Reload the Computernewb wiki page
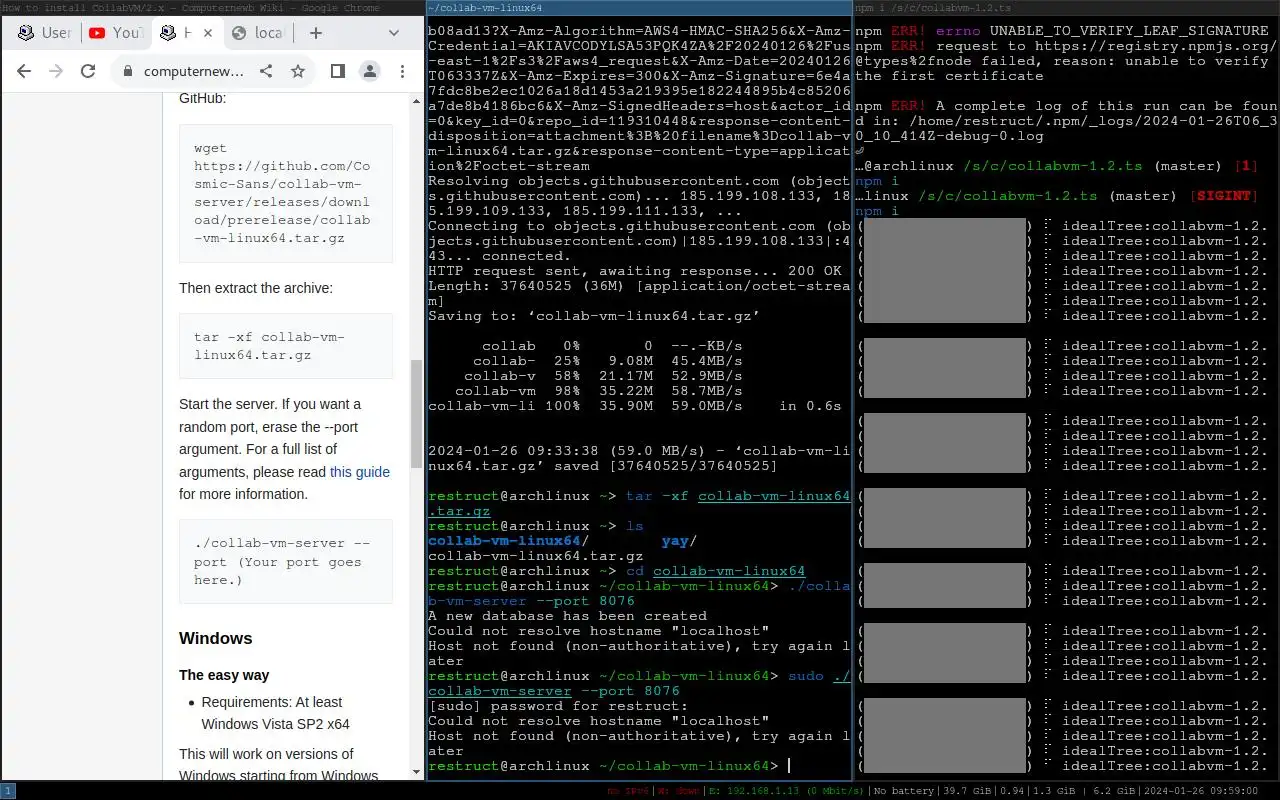Viewport: 1280px width, 800px height. coord(88,71)
